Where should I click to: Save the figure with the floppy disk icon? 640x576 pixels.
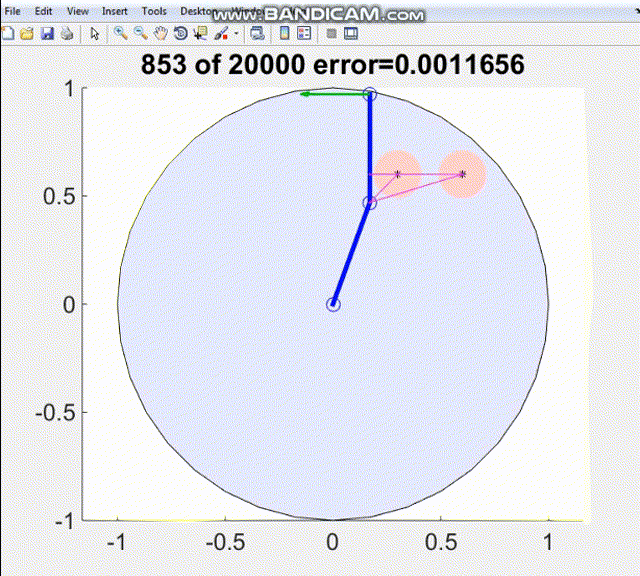point(47,33)
